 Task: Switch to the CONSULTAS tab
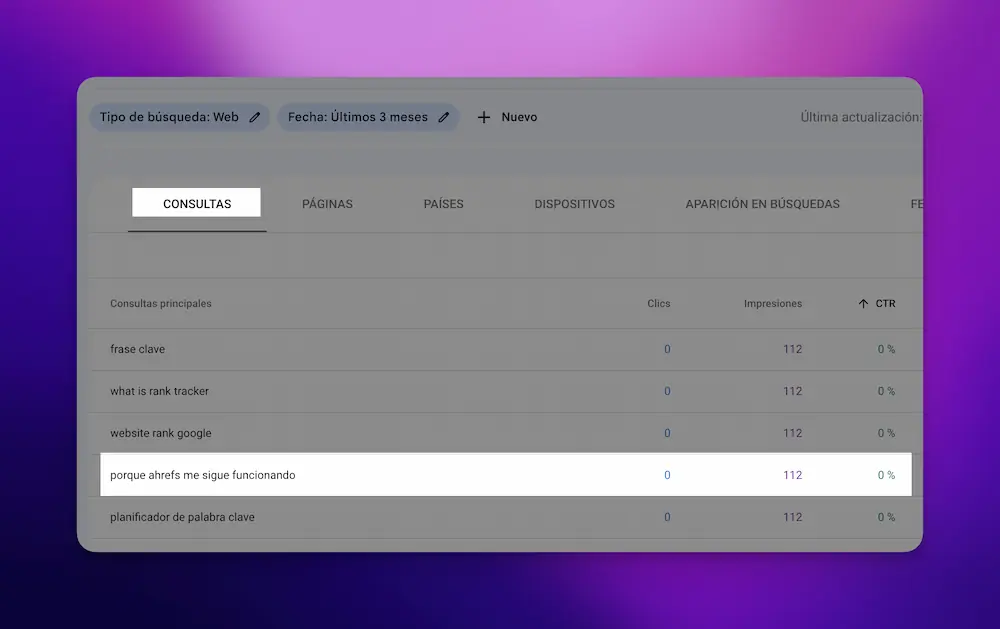(x=197, y=204)
